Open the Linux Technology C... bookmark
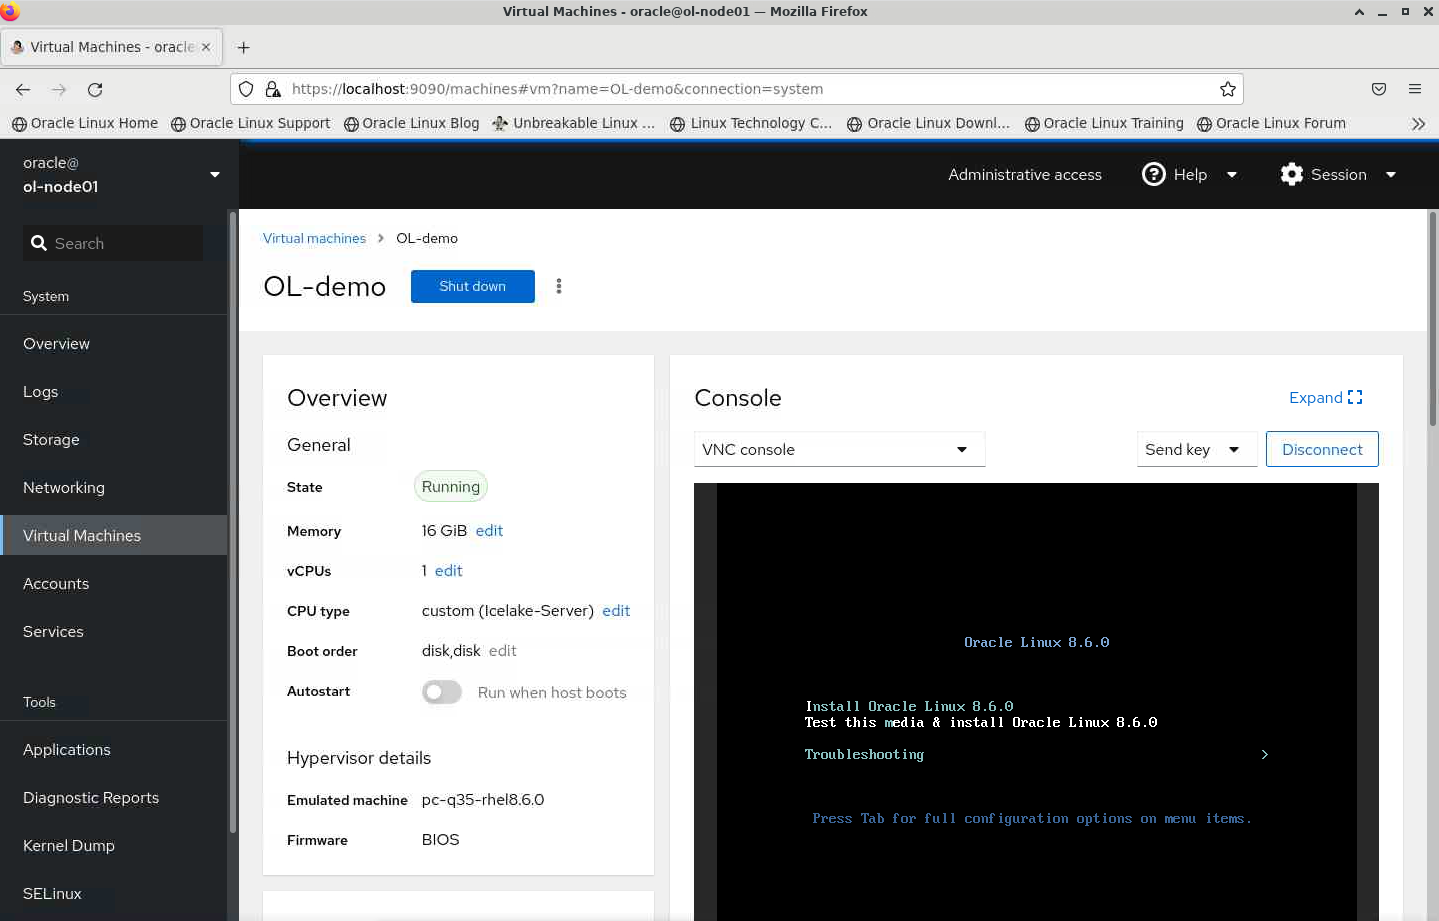The height and width of the screenshot is (921, 1439). [x=751, y=123]
